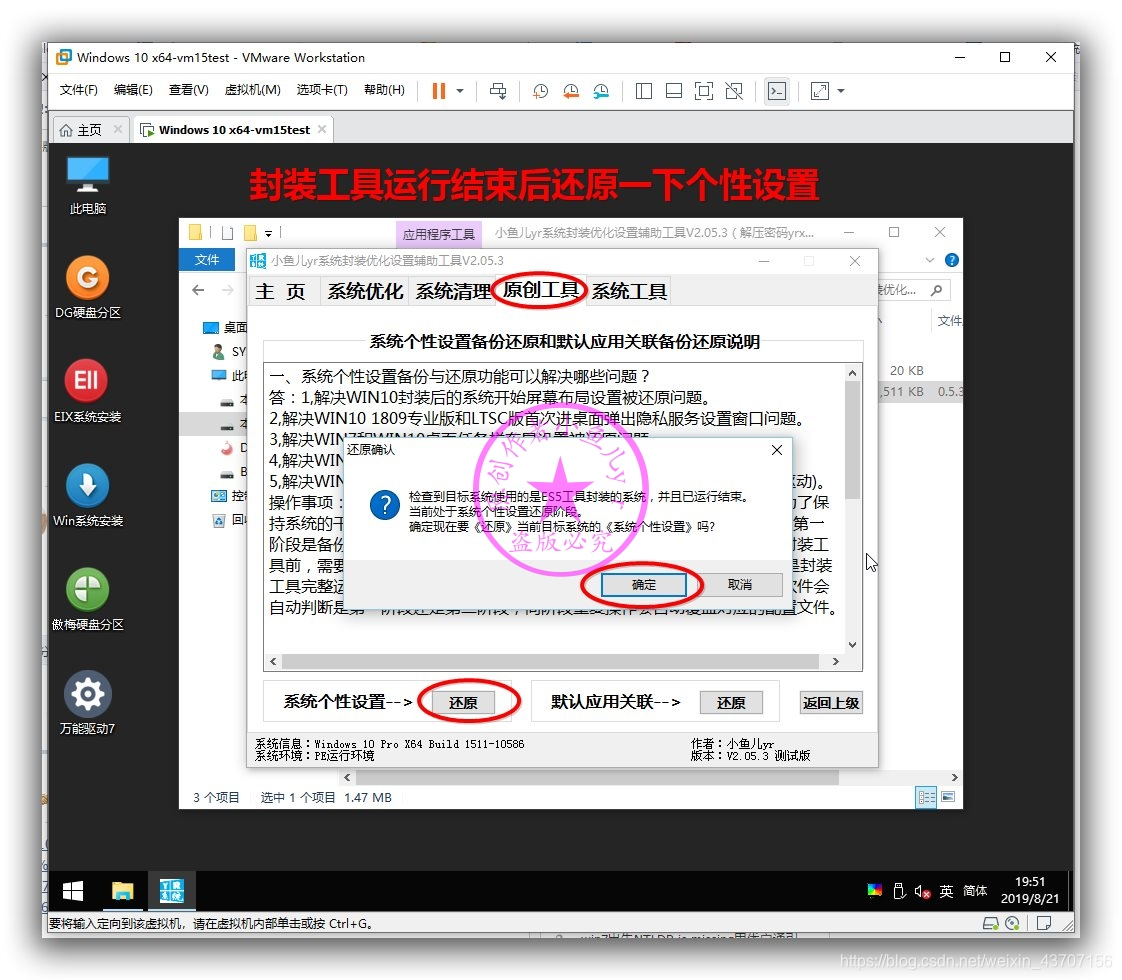Confirm restore with 确定 button
Viewport: 1122px width, 980px height.
643,585
